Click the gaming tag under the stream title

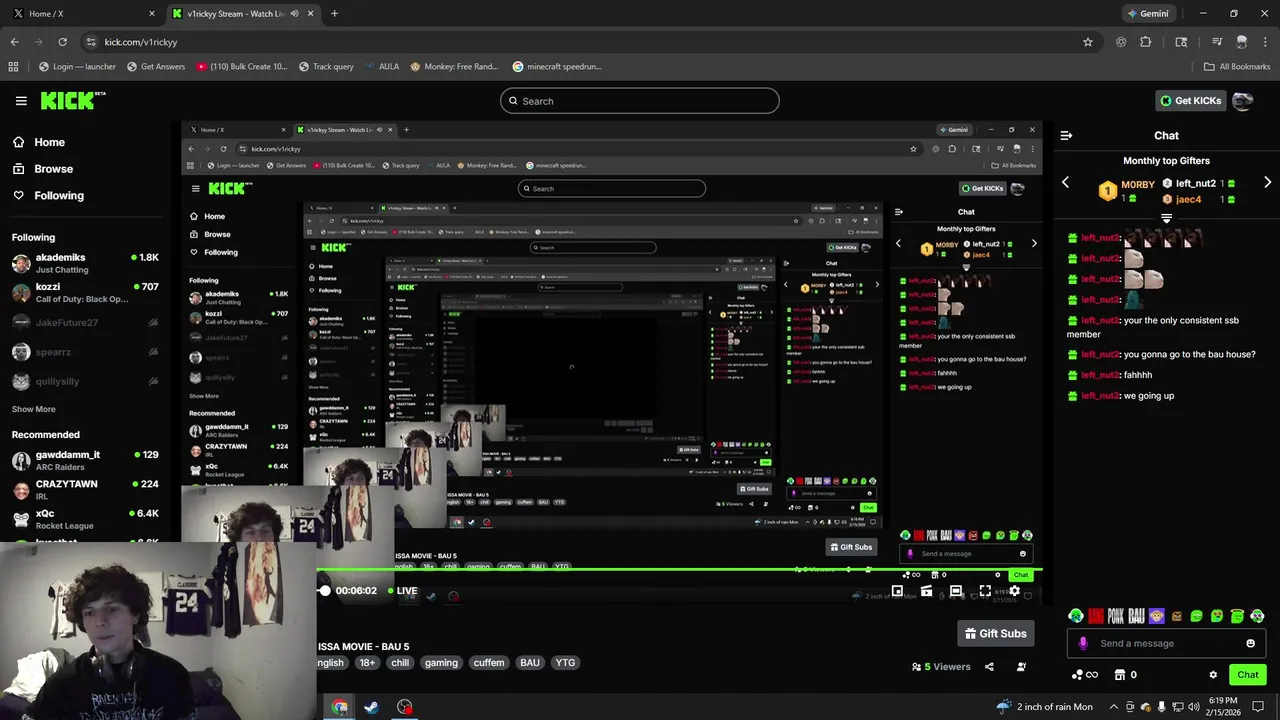coord(441,663)
